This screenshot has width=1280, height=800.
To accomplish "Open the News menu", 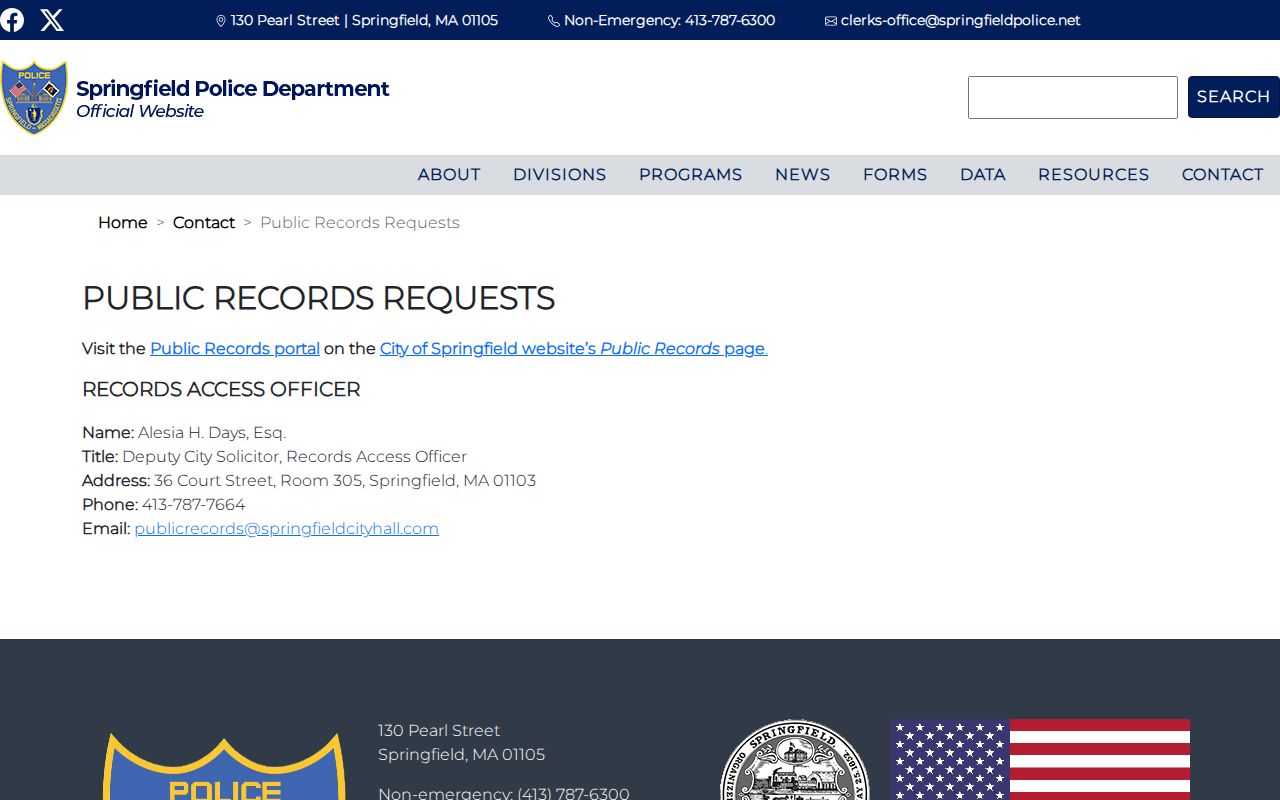I will [x=803, y=175].
